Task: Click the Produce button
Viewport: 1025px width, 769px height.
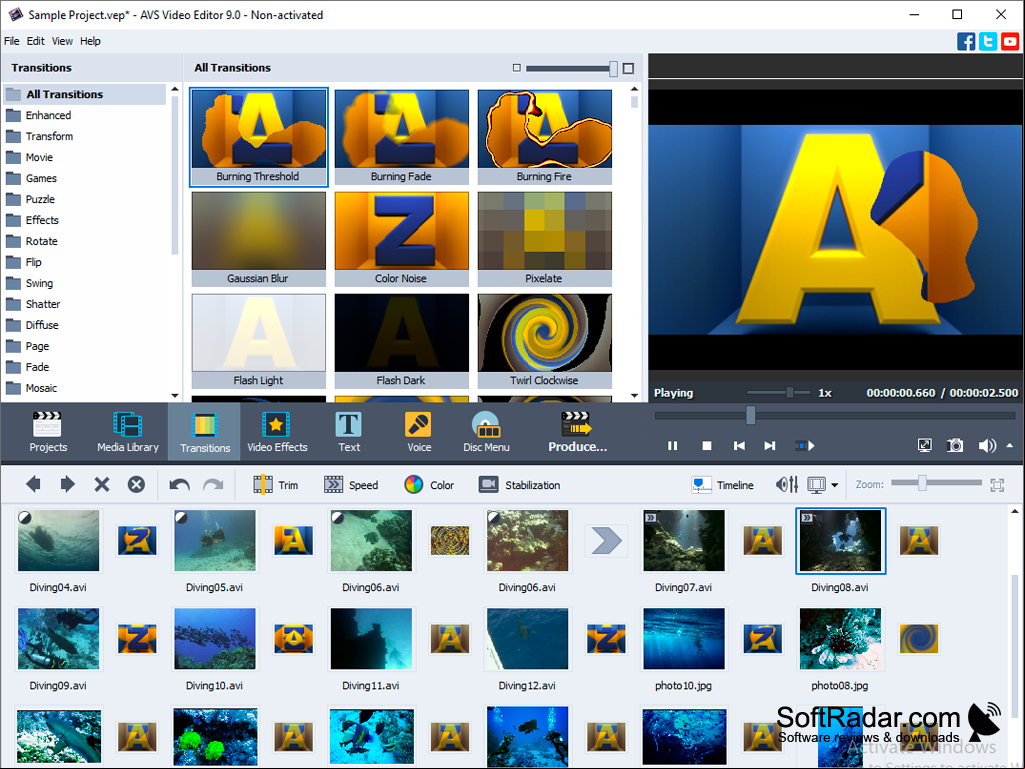Action: [x=577, y=432]
